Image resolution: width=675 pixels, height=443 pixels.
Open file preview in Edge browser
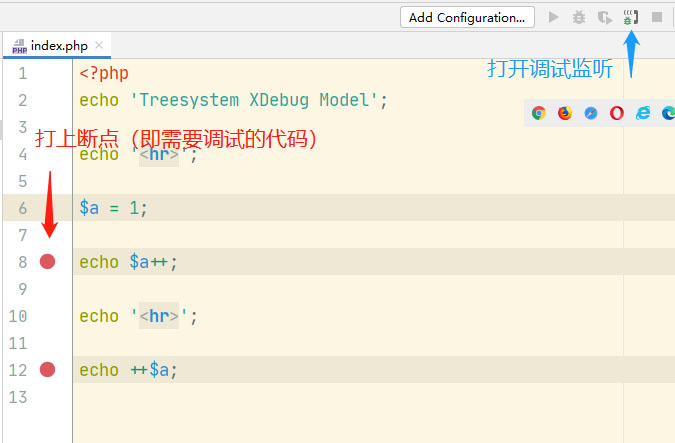point(668,113)
